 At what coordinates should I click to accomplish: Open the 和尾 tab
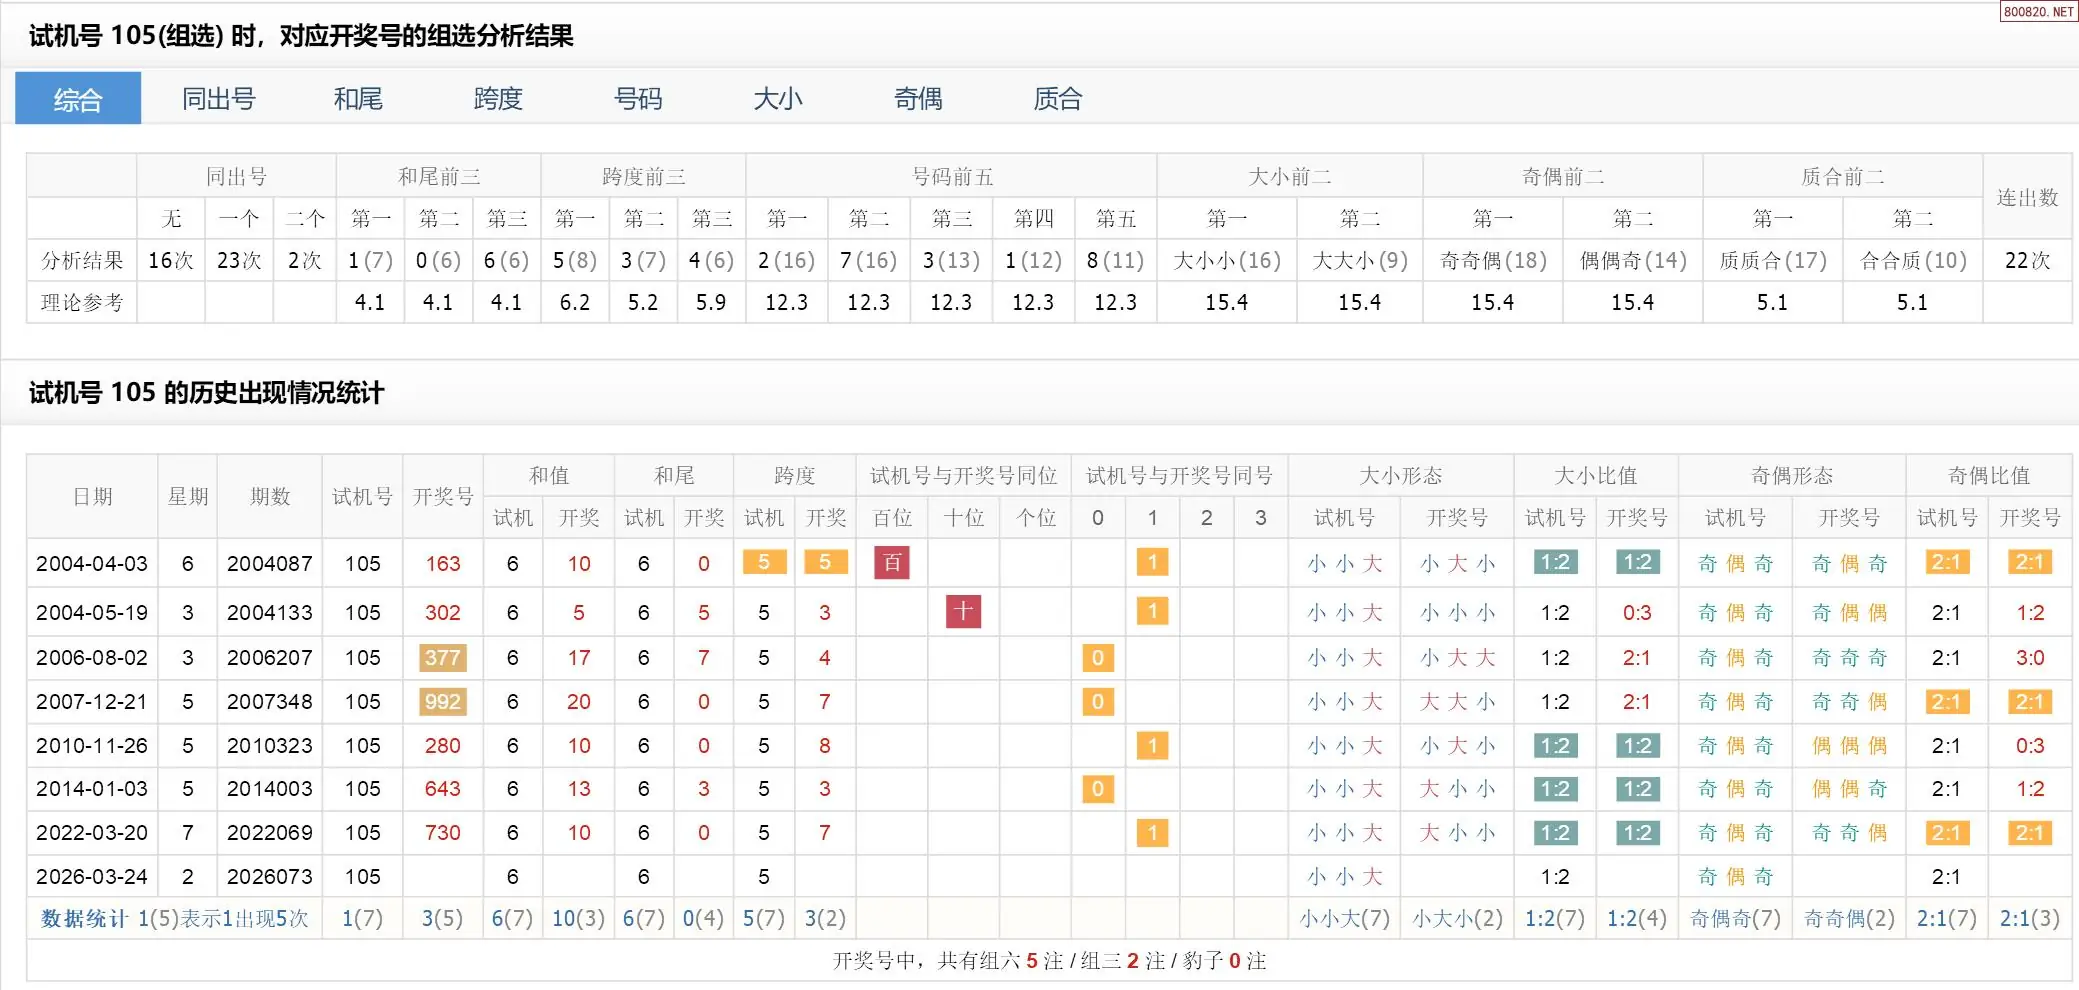(x=358, y=99)
